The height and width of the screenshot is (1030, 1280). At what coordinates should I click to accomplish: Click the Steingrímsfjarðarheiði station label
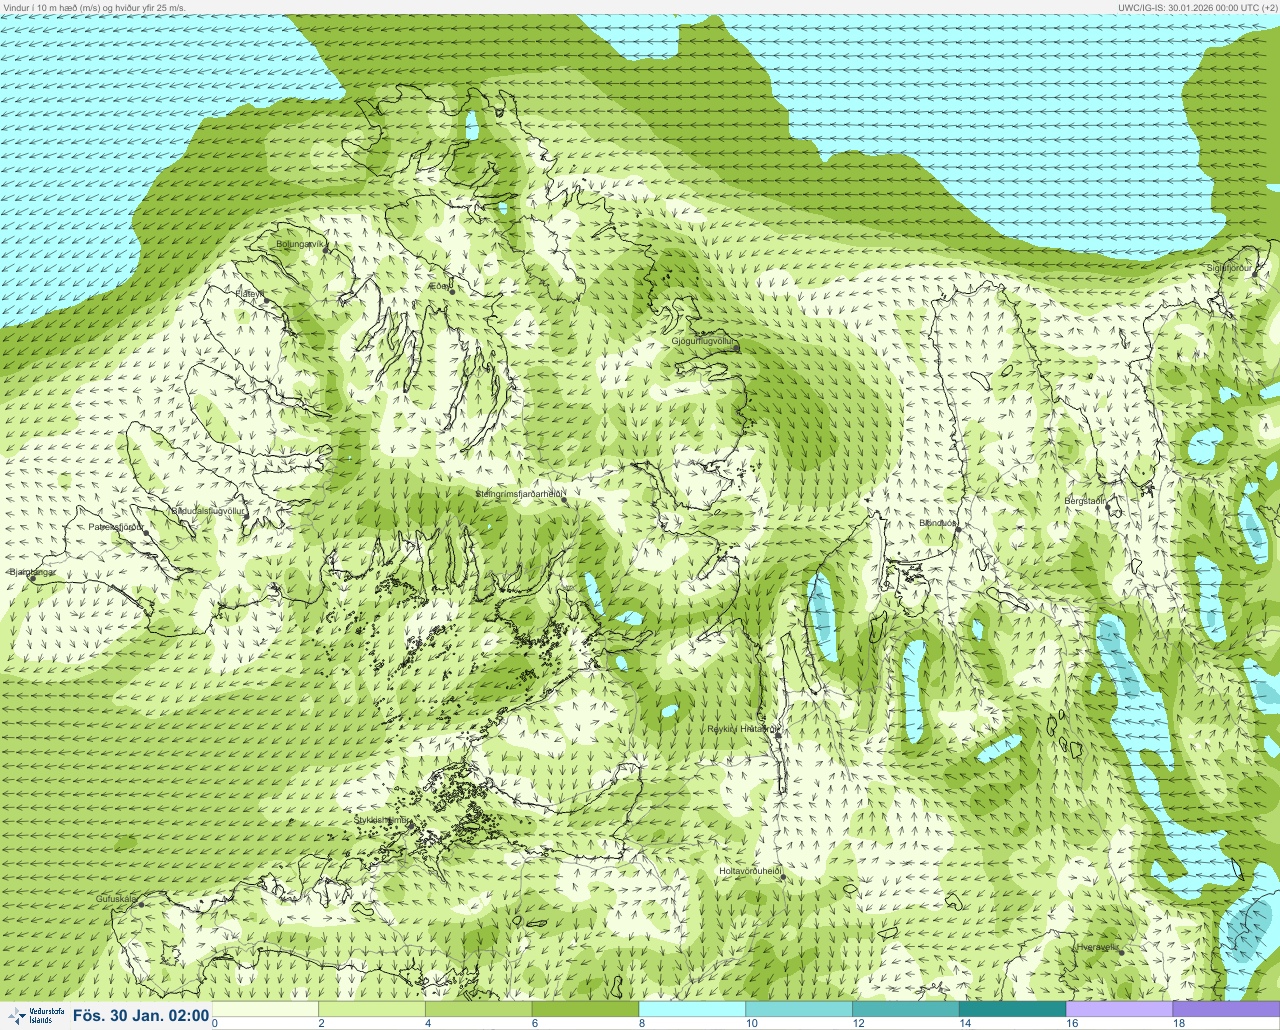521,494
